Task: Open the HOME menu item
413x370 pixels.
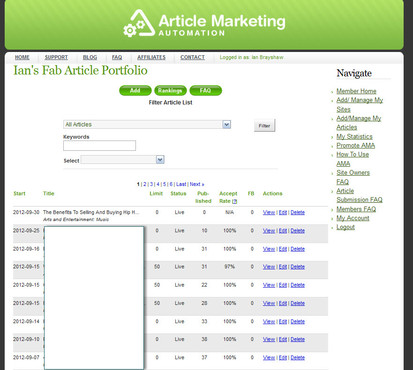Action: click(x=22, y=58)
